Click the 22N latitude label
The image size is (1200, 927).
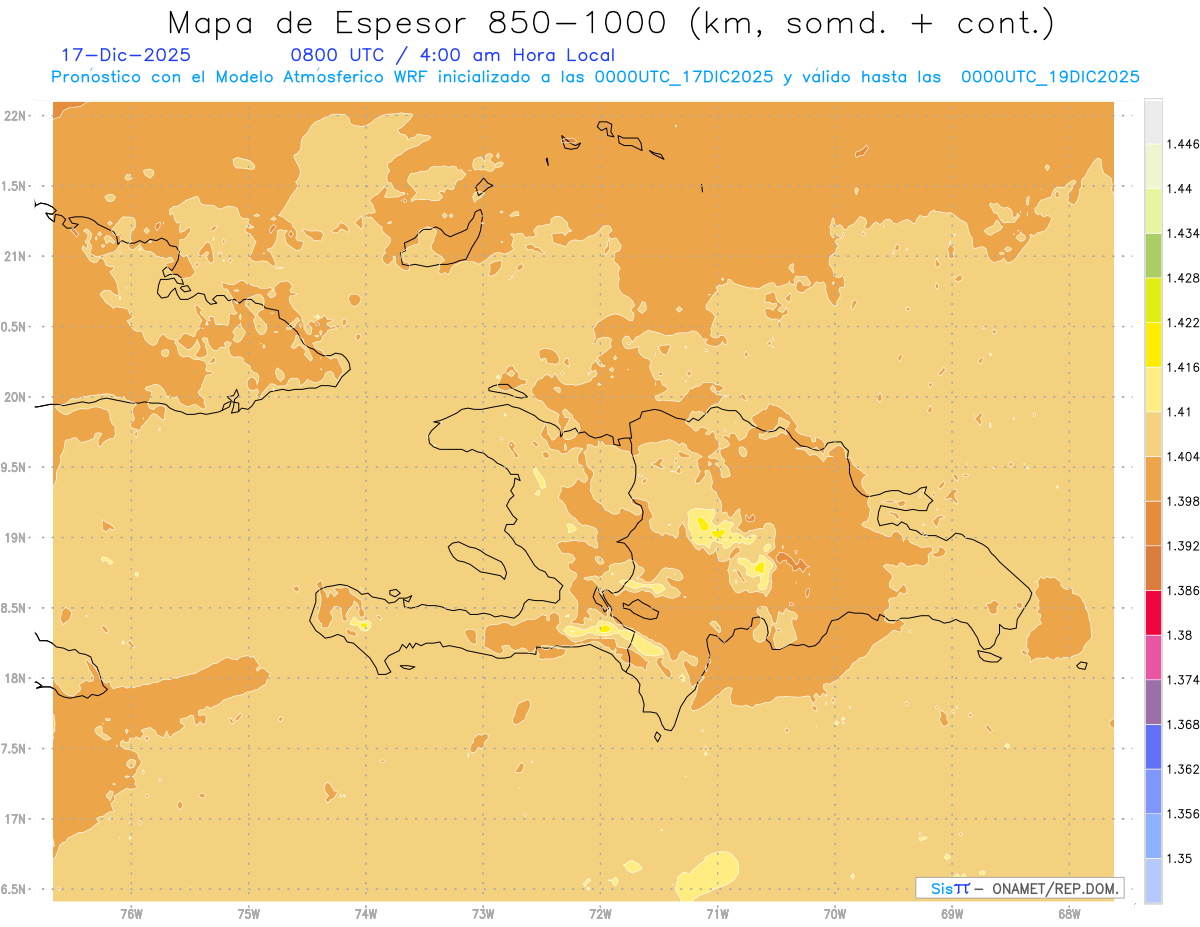coord(16,115)
